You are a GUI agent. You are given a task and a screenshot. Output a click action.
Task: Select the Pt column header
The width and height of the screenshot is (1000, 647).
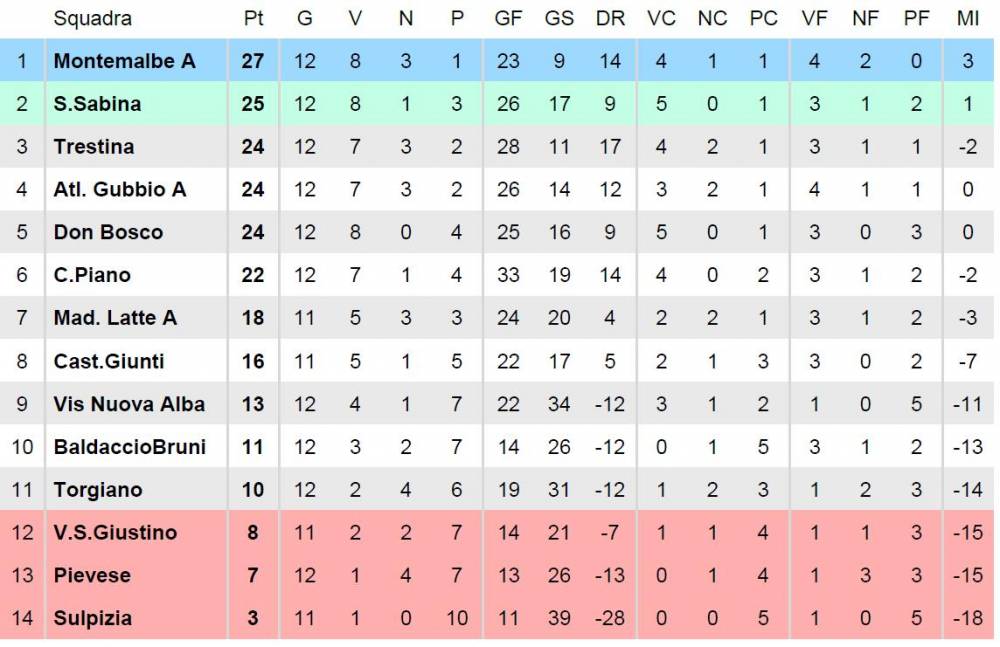(253, 19)
